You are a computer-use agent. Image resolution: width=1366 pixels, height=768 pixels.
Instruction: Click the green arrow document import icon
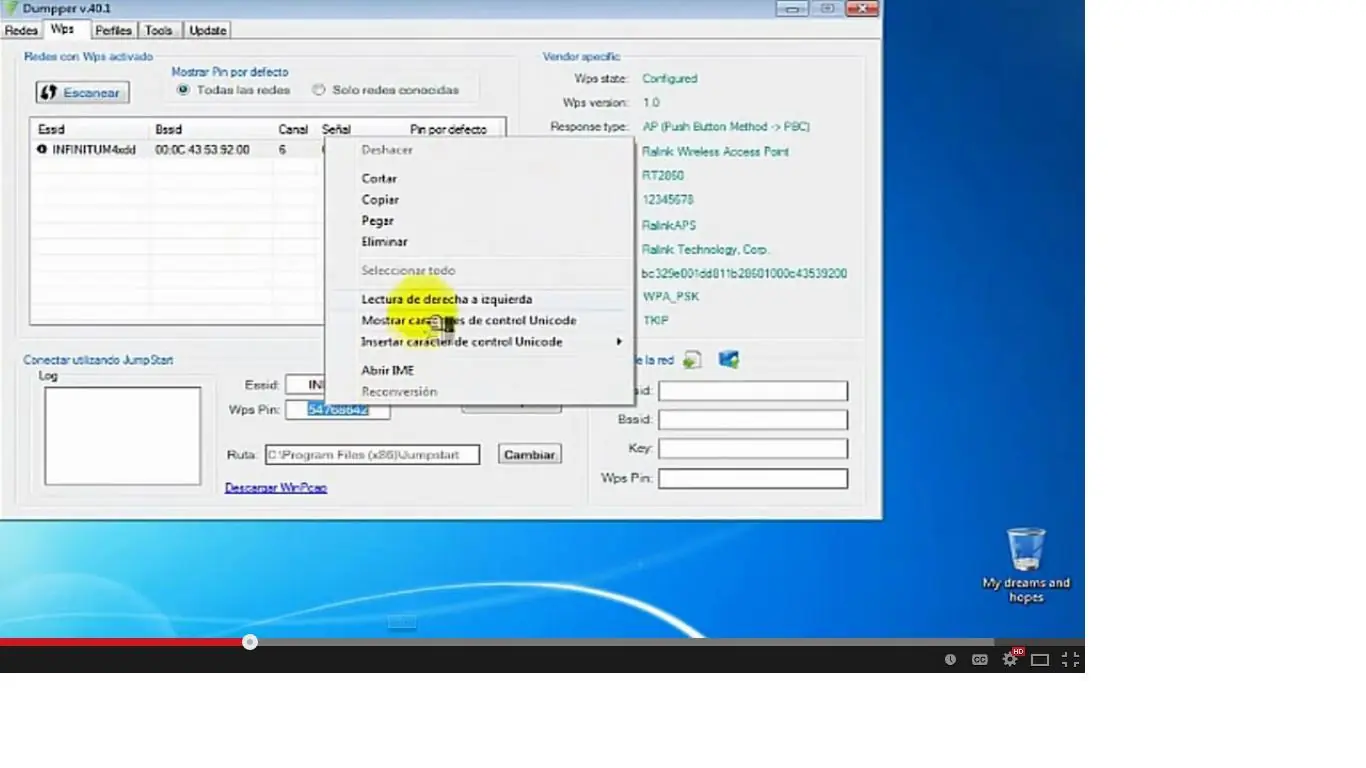[693, 360]
